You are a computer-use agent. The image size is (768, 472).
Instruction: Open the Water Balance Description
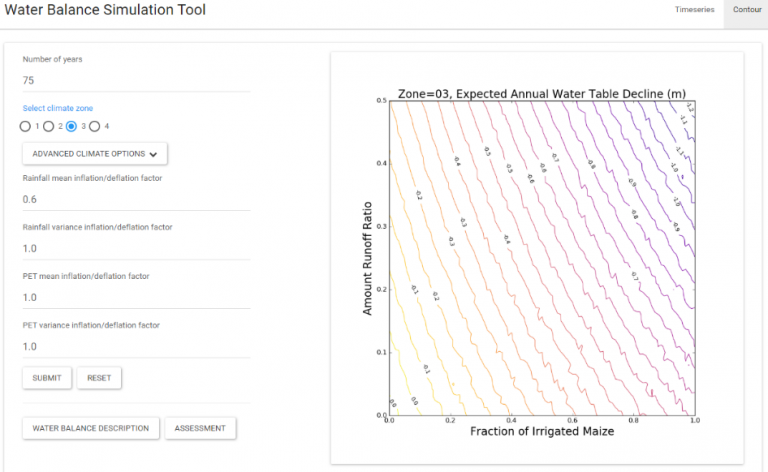(90, 428)
